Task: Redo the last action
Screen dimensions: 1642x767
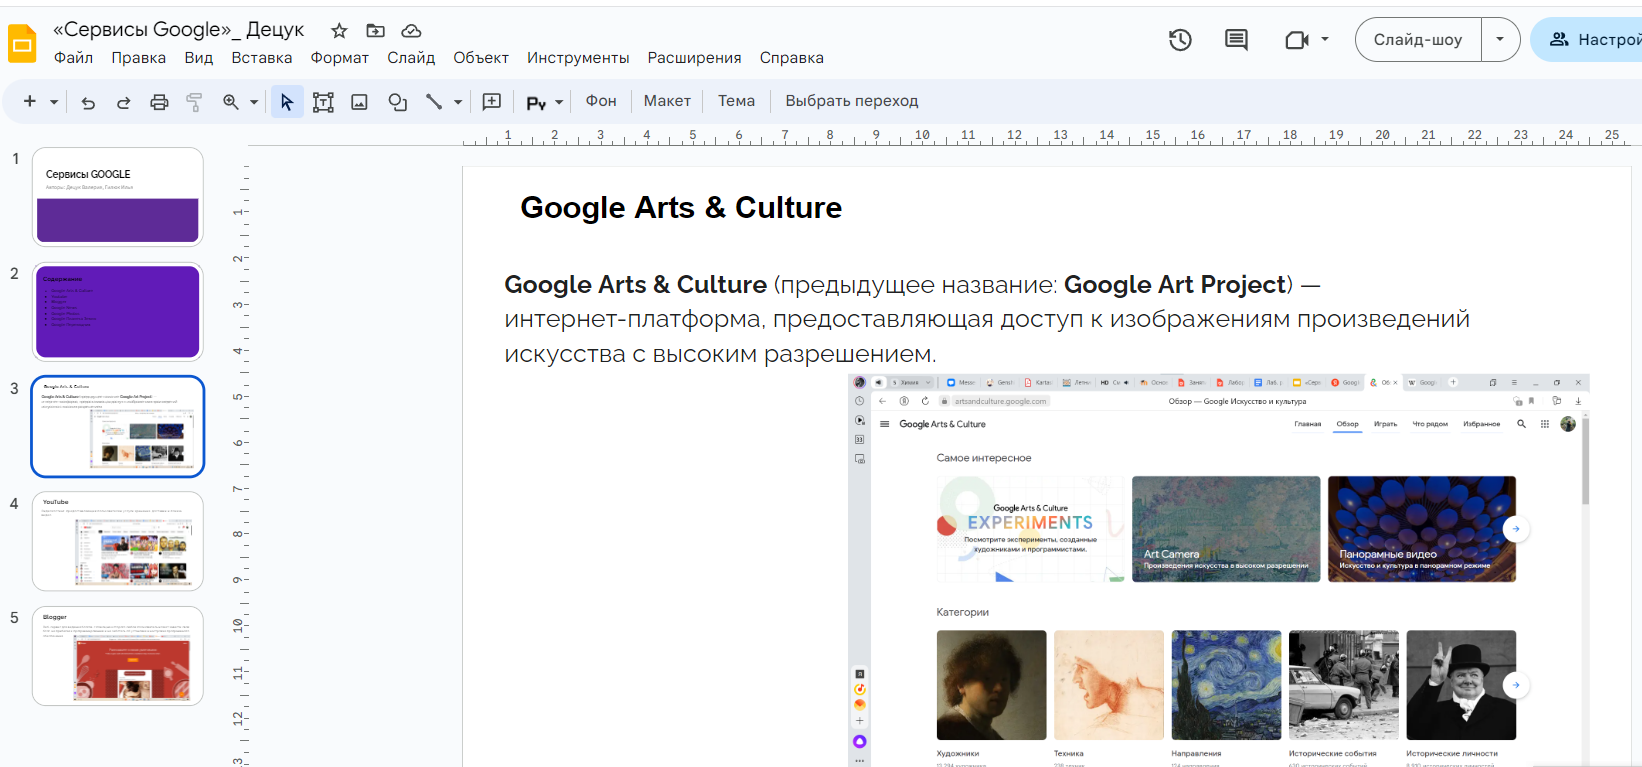Action: click(123, 102)
